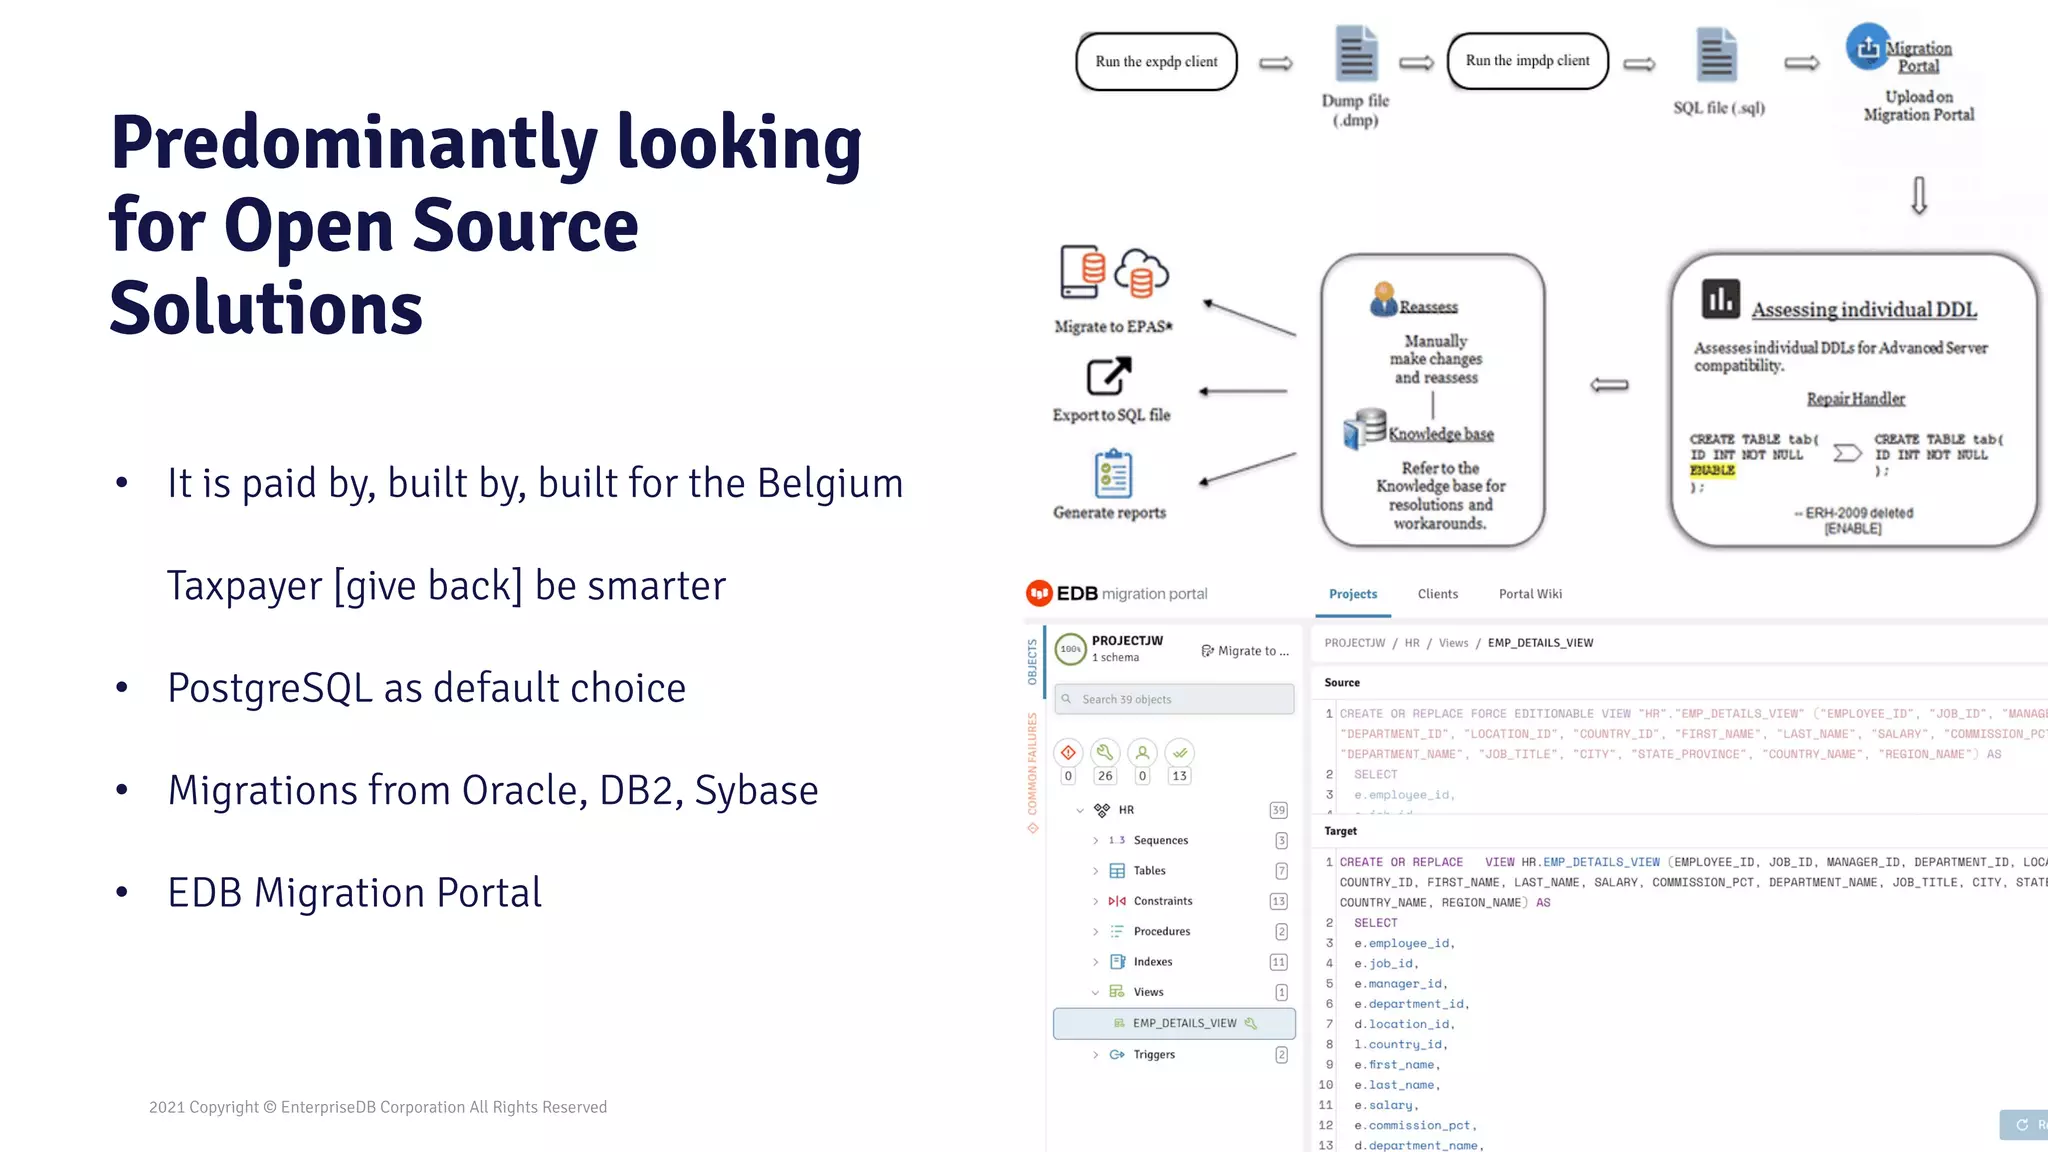Expand the Sequences tree node
The height and width of the screenshot is (1152, 2048).
1095,841
